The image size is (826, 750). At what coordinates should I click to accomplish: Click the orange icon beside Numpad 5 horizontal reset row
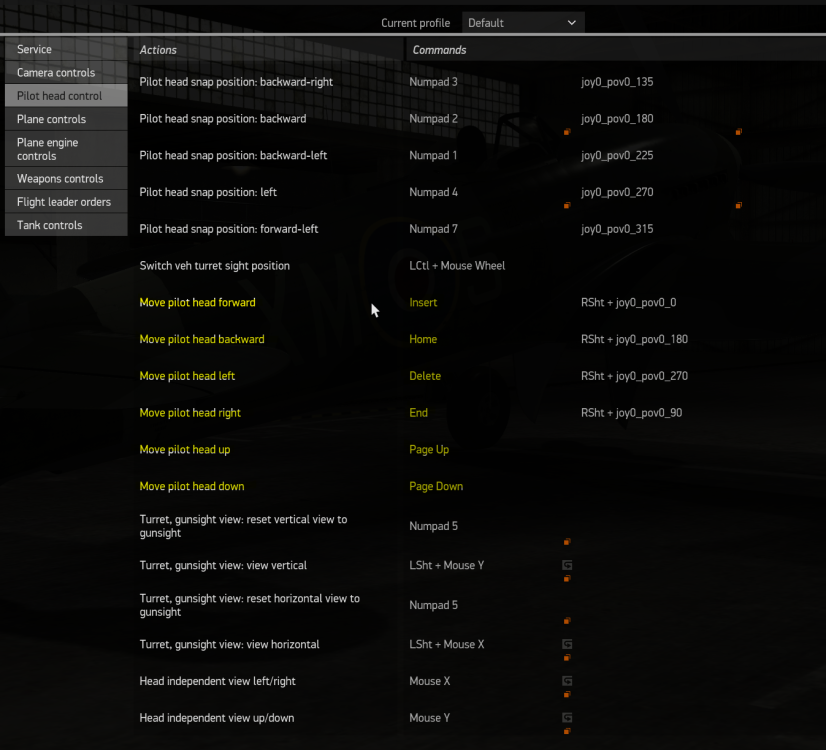567,621
